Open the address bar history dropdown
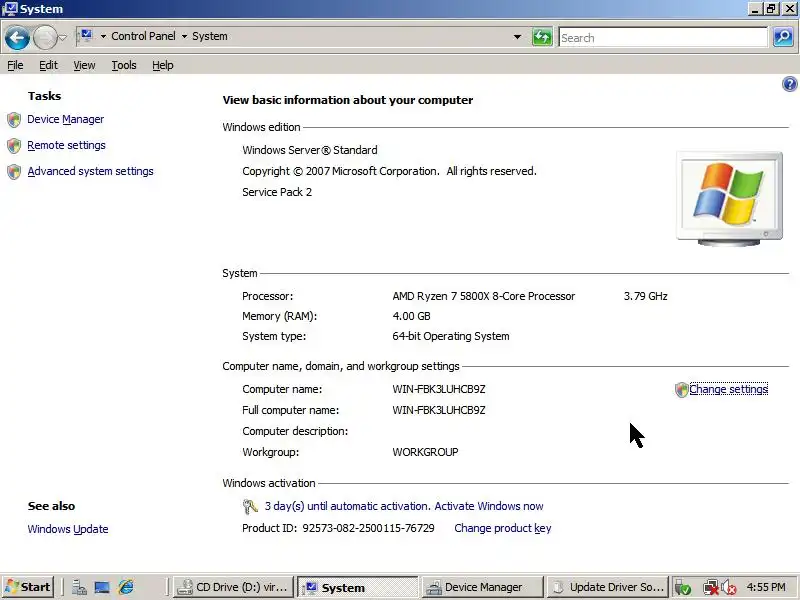This screenshot has width=800, height=600. coord(517,37)
